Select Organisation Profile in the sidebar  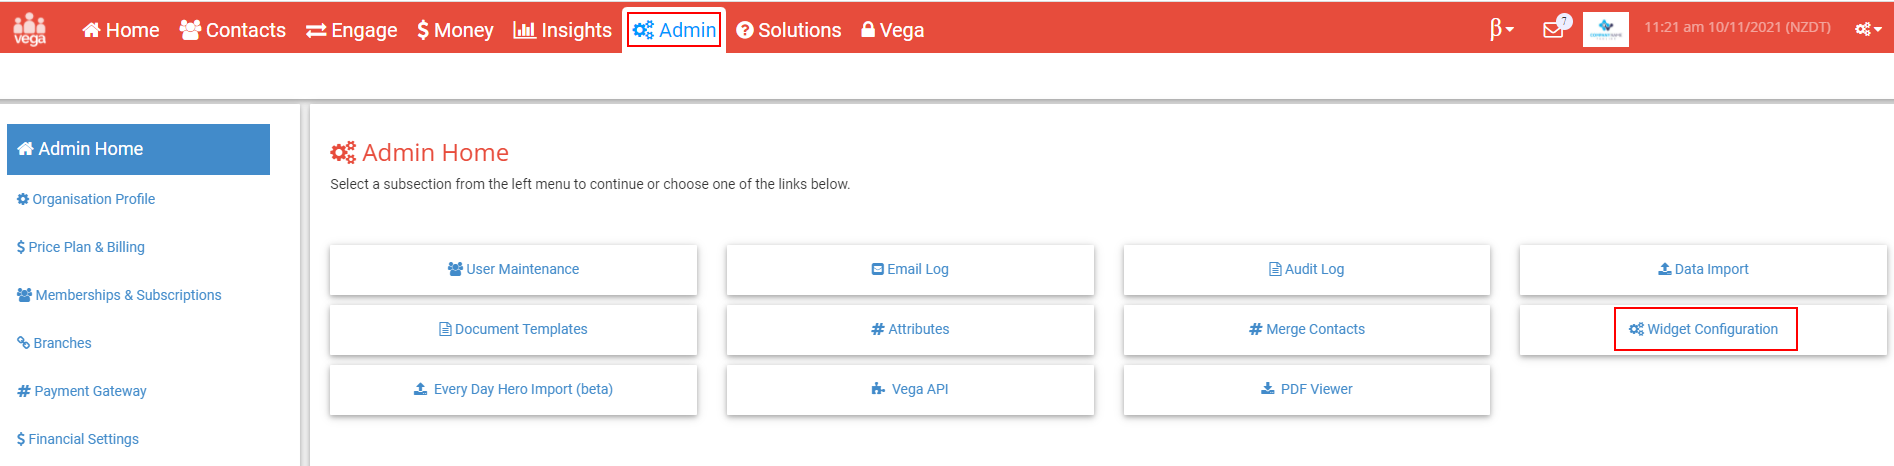(86, 199)
